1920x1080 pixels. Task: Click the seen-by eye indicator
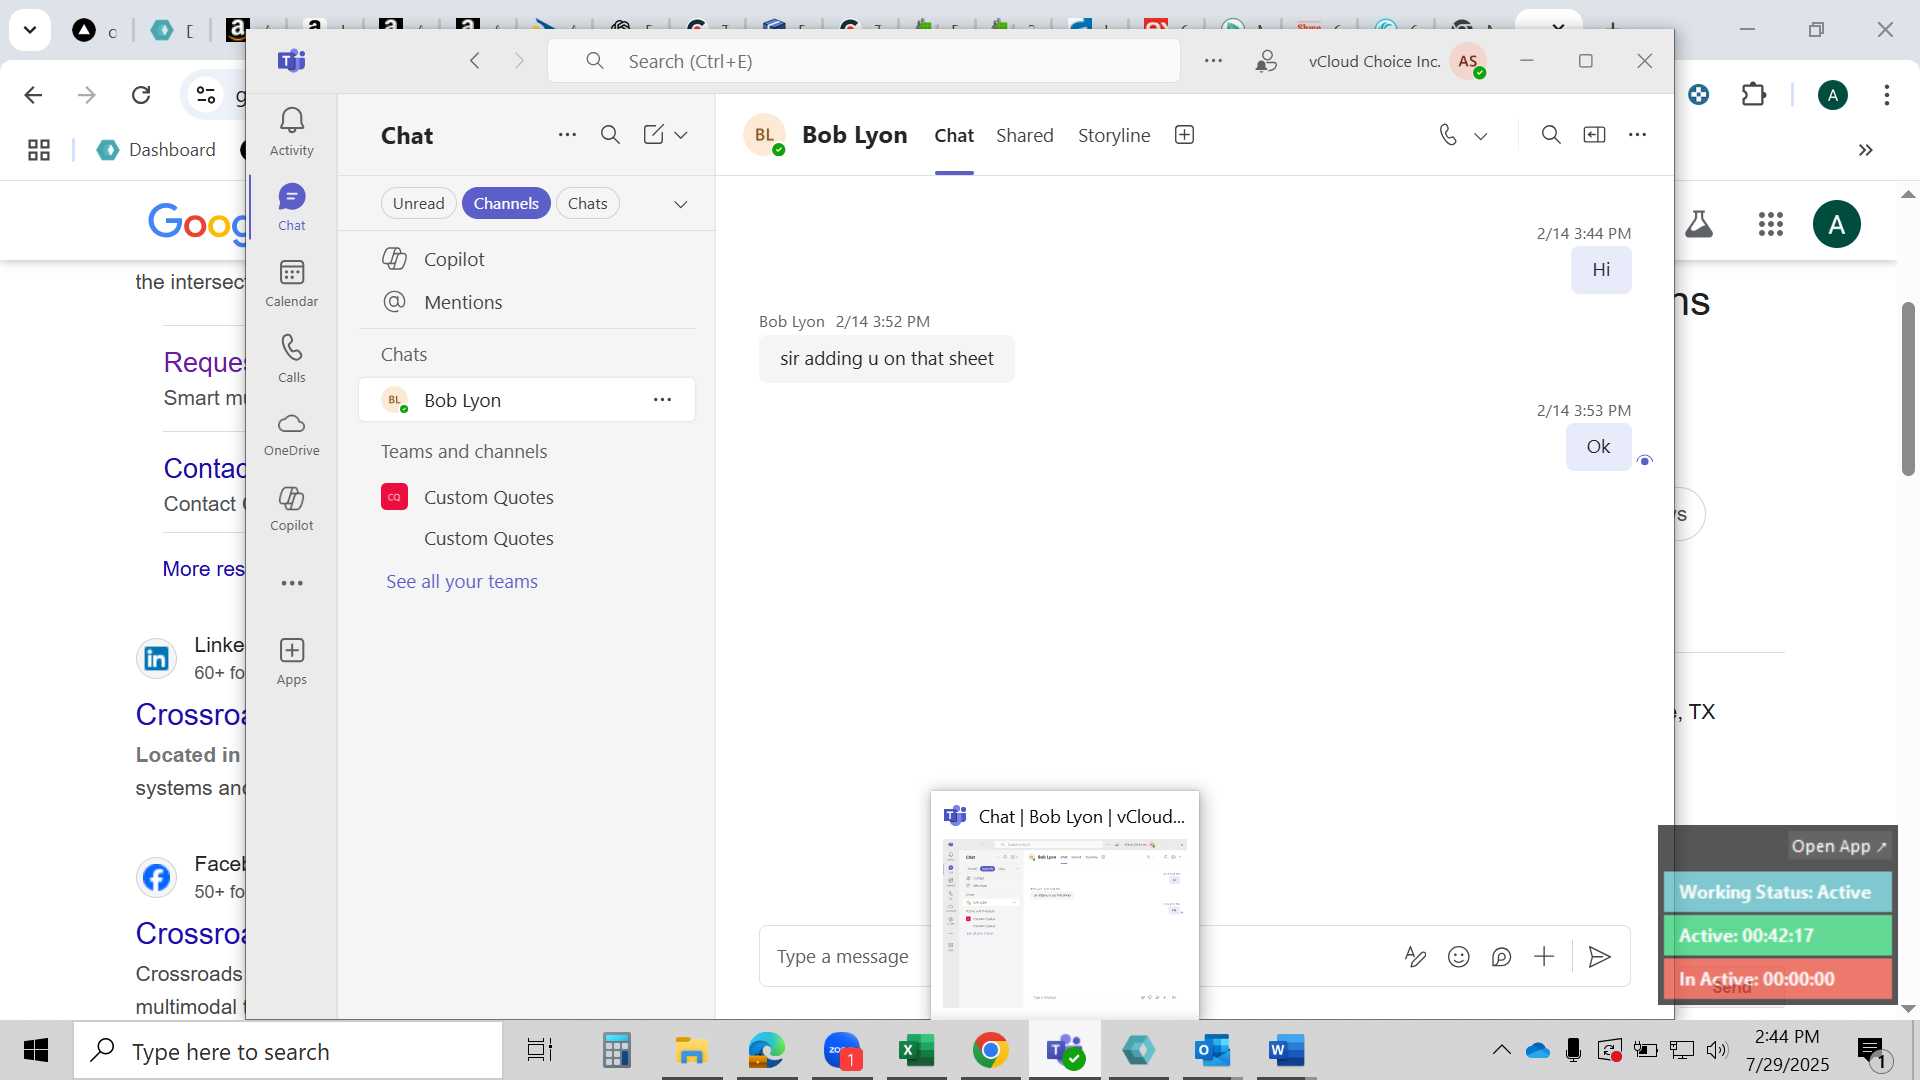(x=1645, y=460)
